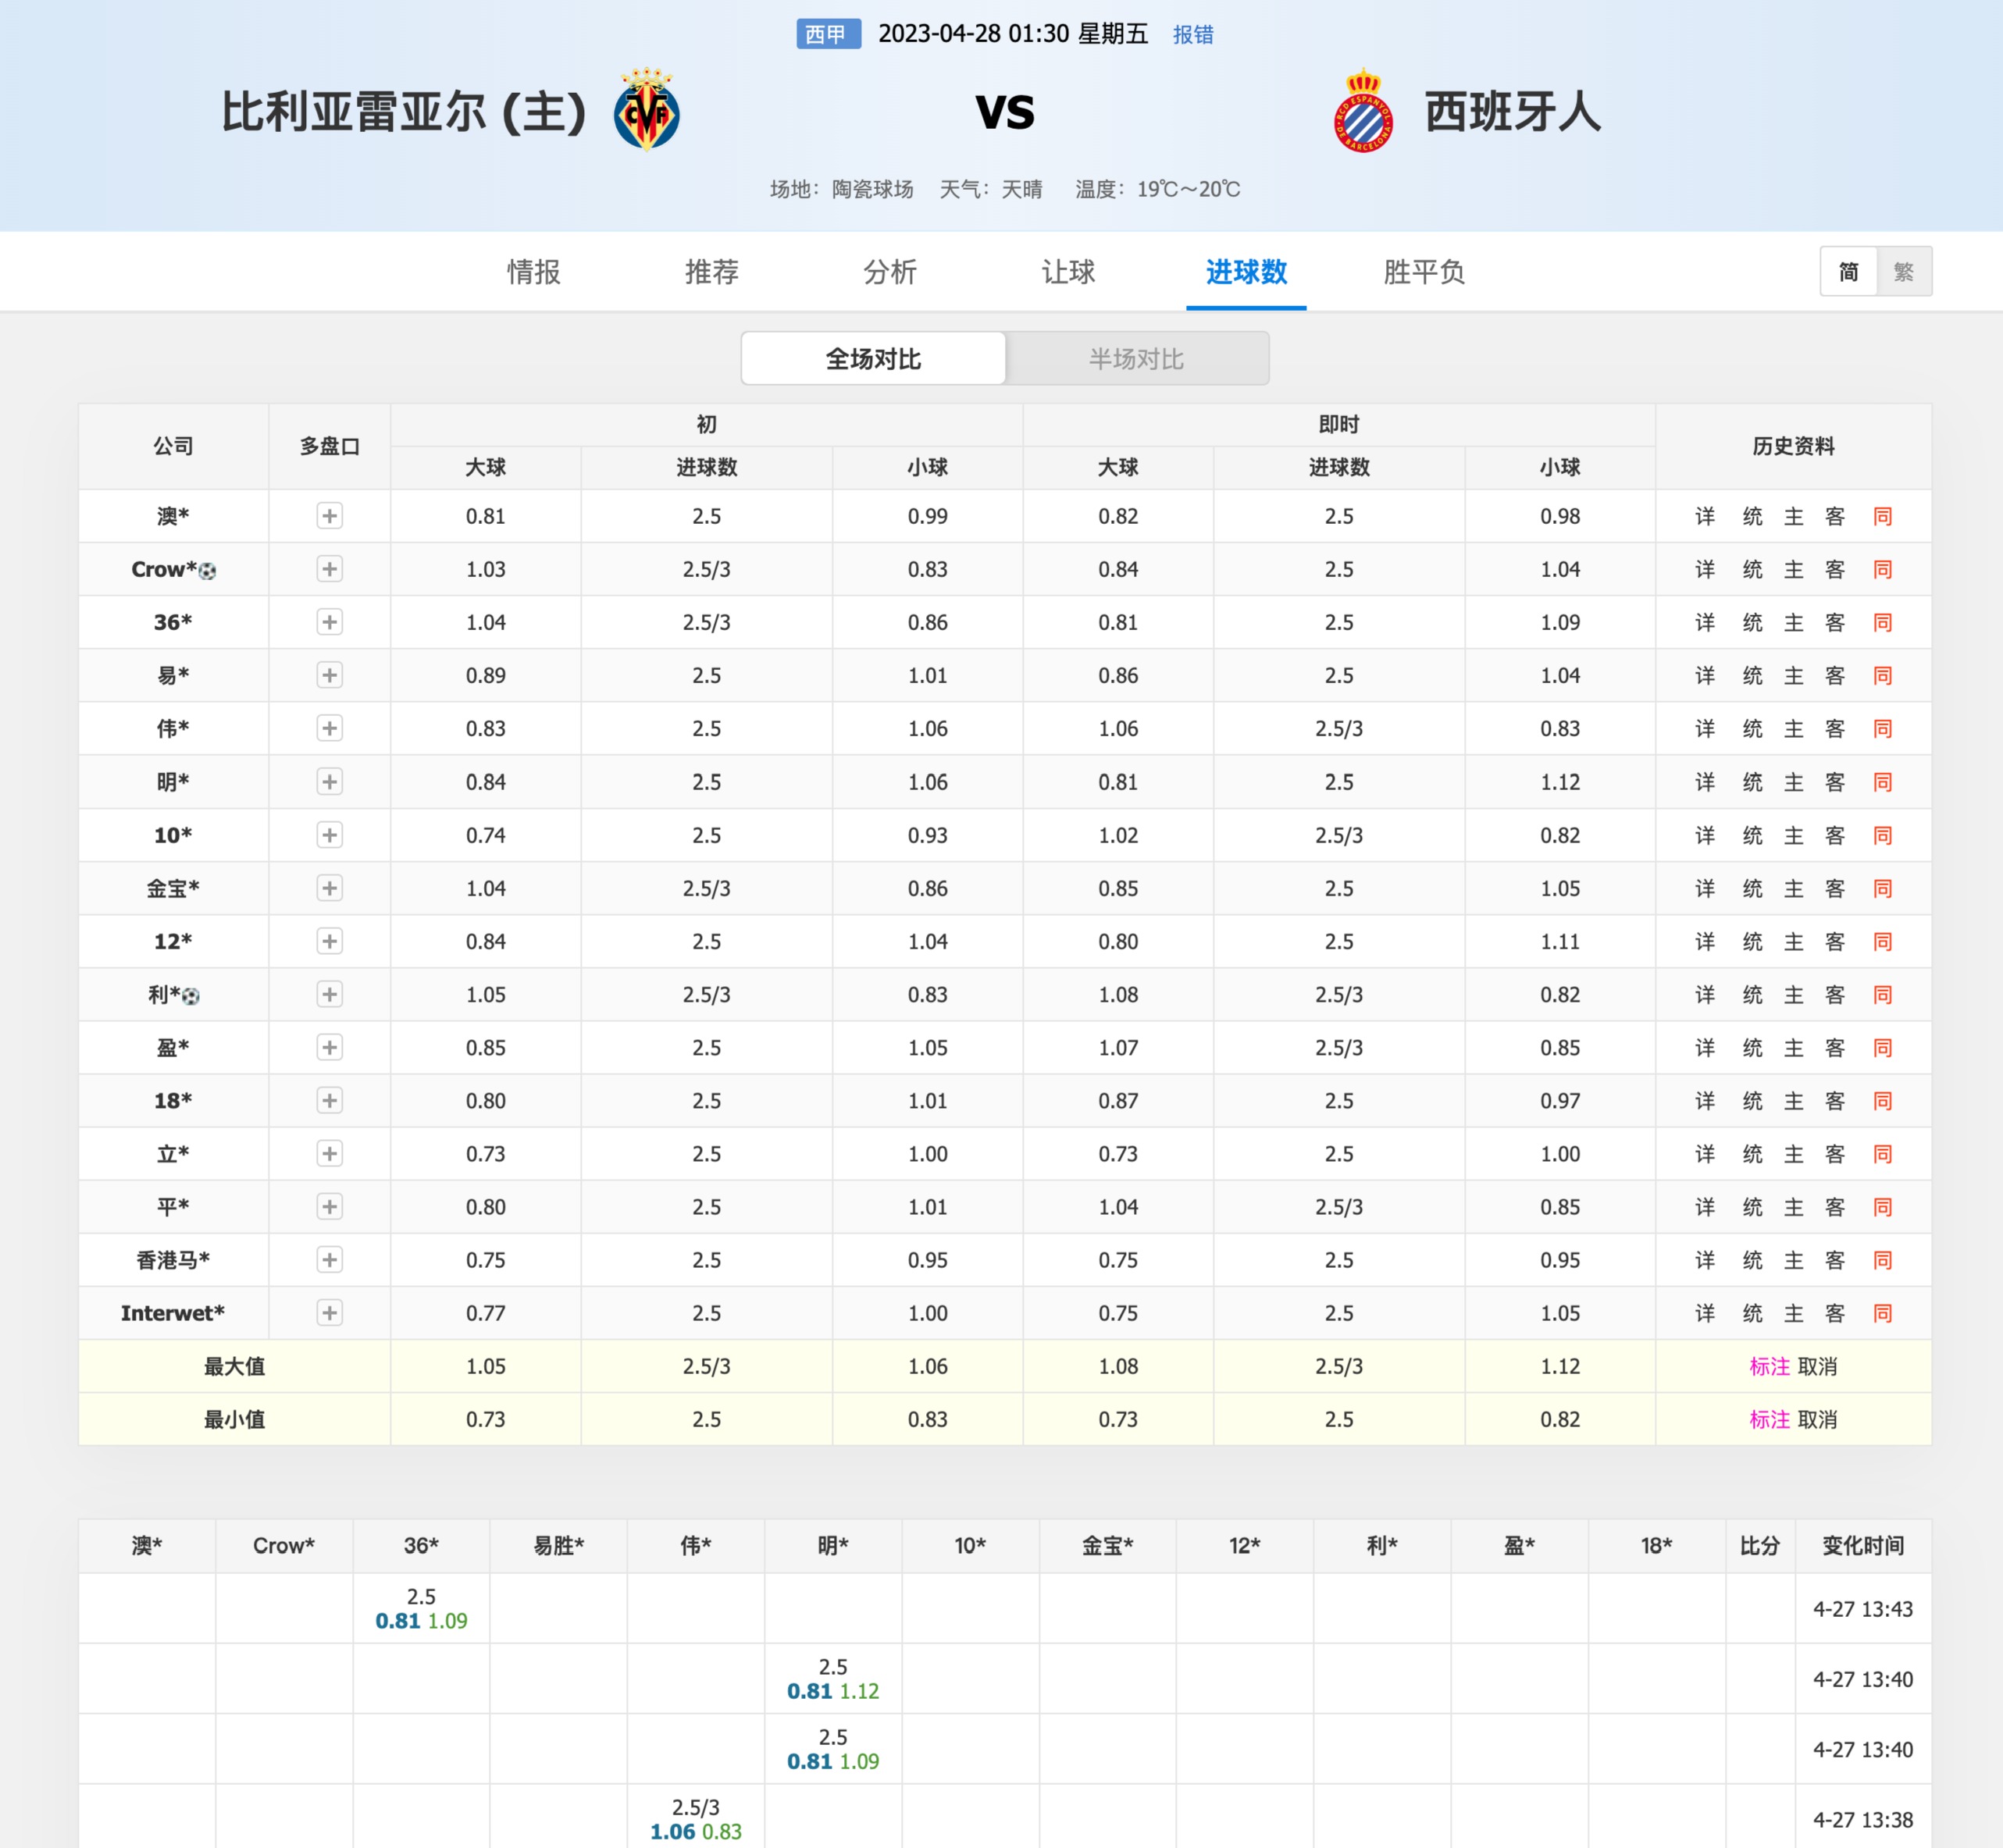Click red 同 link in Interwet* row

[x=1882, y=1313]
